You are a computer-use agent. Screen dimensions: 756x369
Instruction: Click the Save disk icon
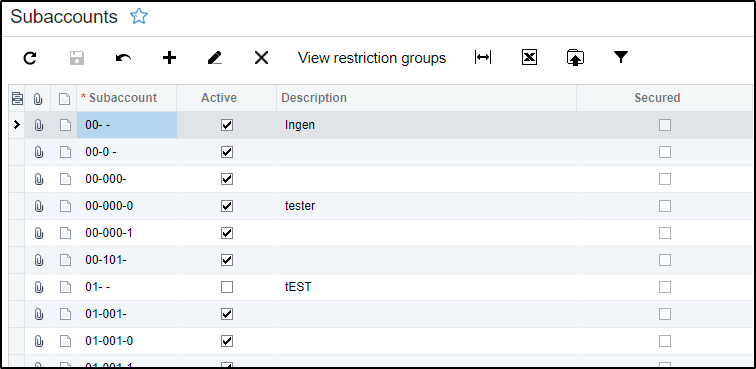click(x=77, y=58)
